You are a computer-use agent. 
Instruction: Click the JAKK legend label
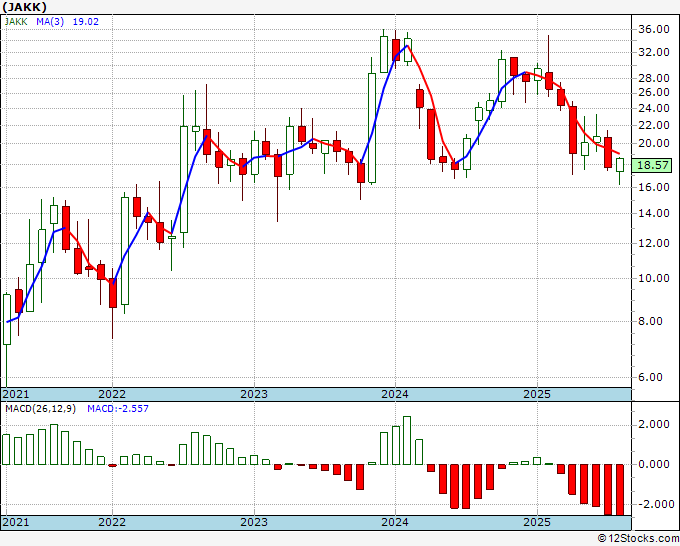[x=16, y=22]
